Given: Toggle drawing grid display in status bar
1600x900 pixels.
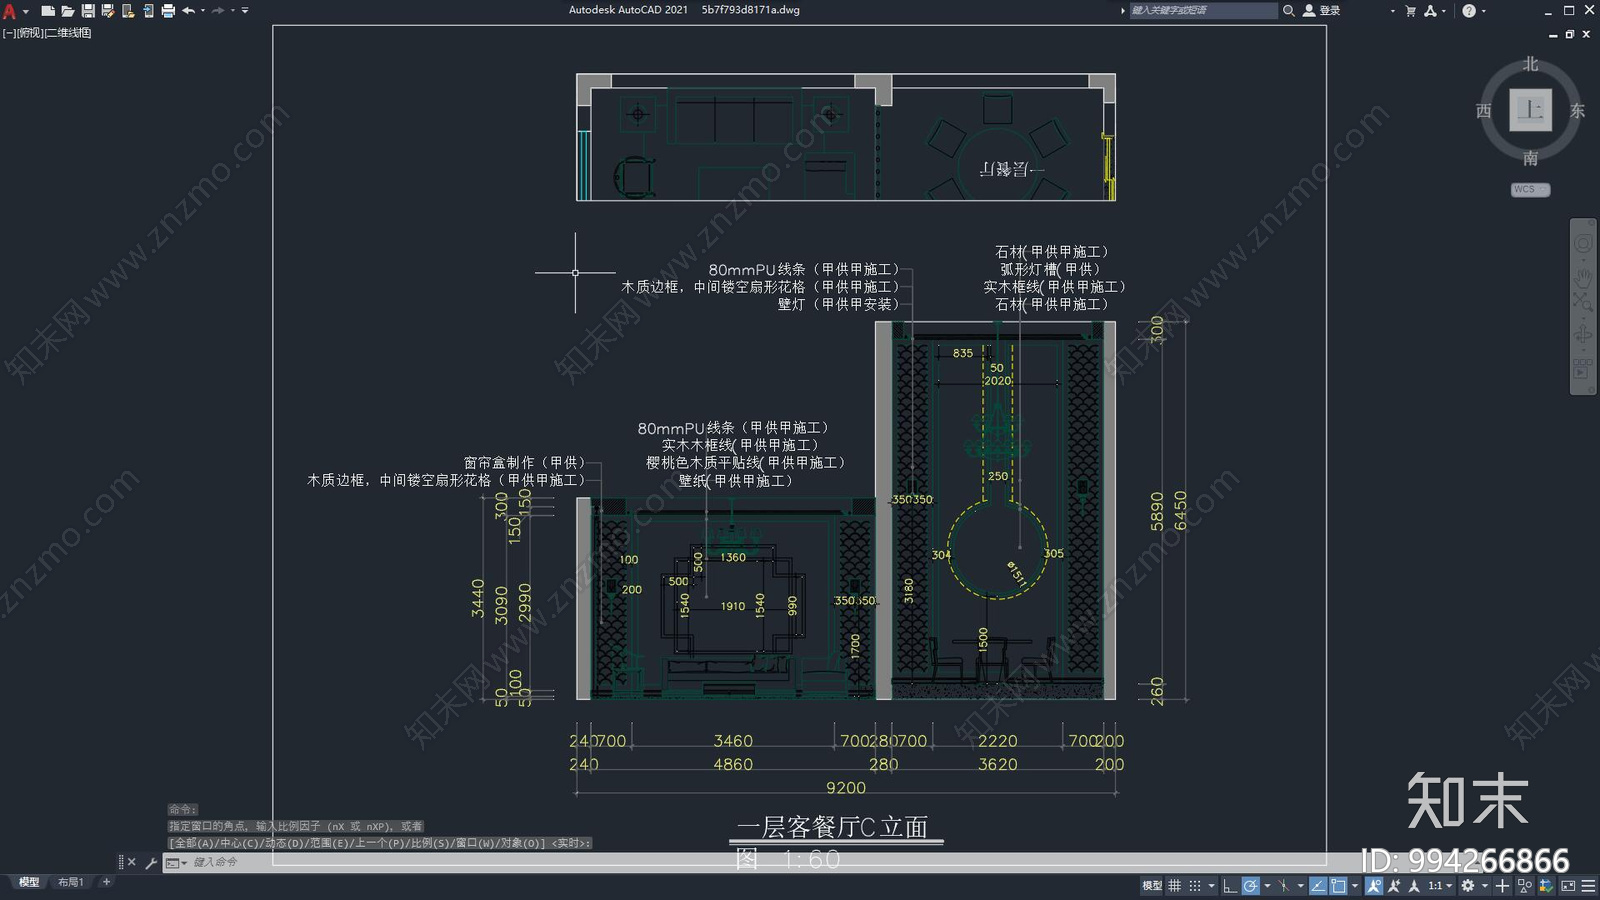Looking at the screenshot, I should coord(1174,885).
